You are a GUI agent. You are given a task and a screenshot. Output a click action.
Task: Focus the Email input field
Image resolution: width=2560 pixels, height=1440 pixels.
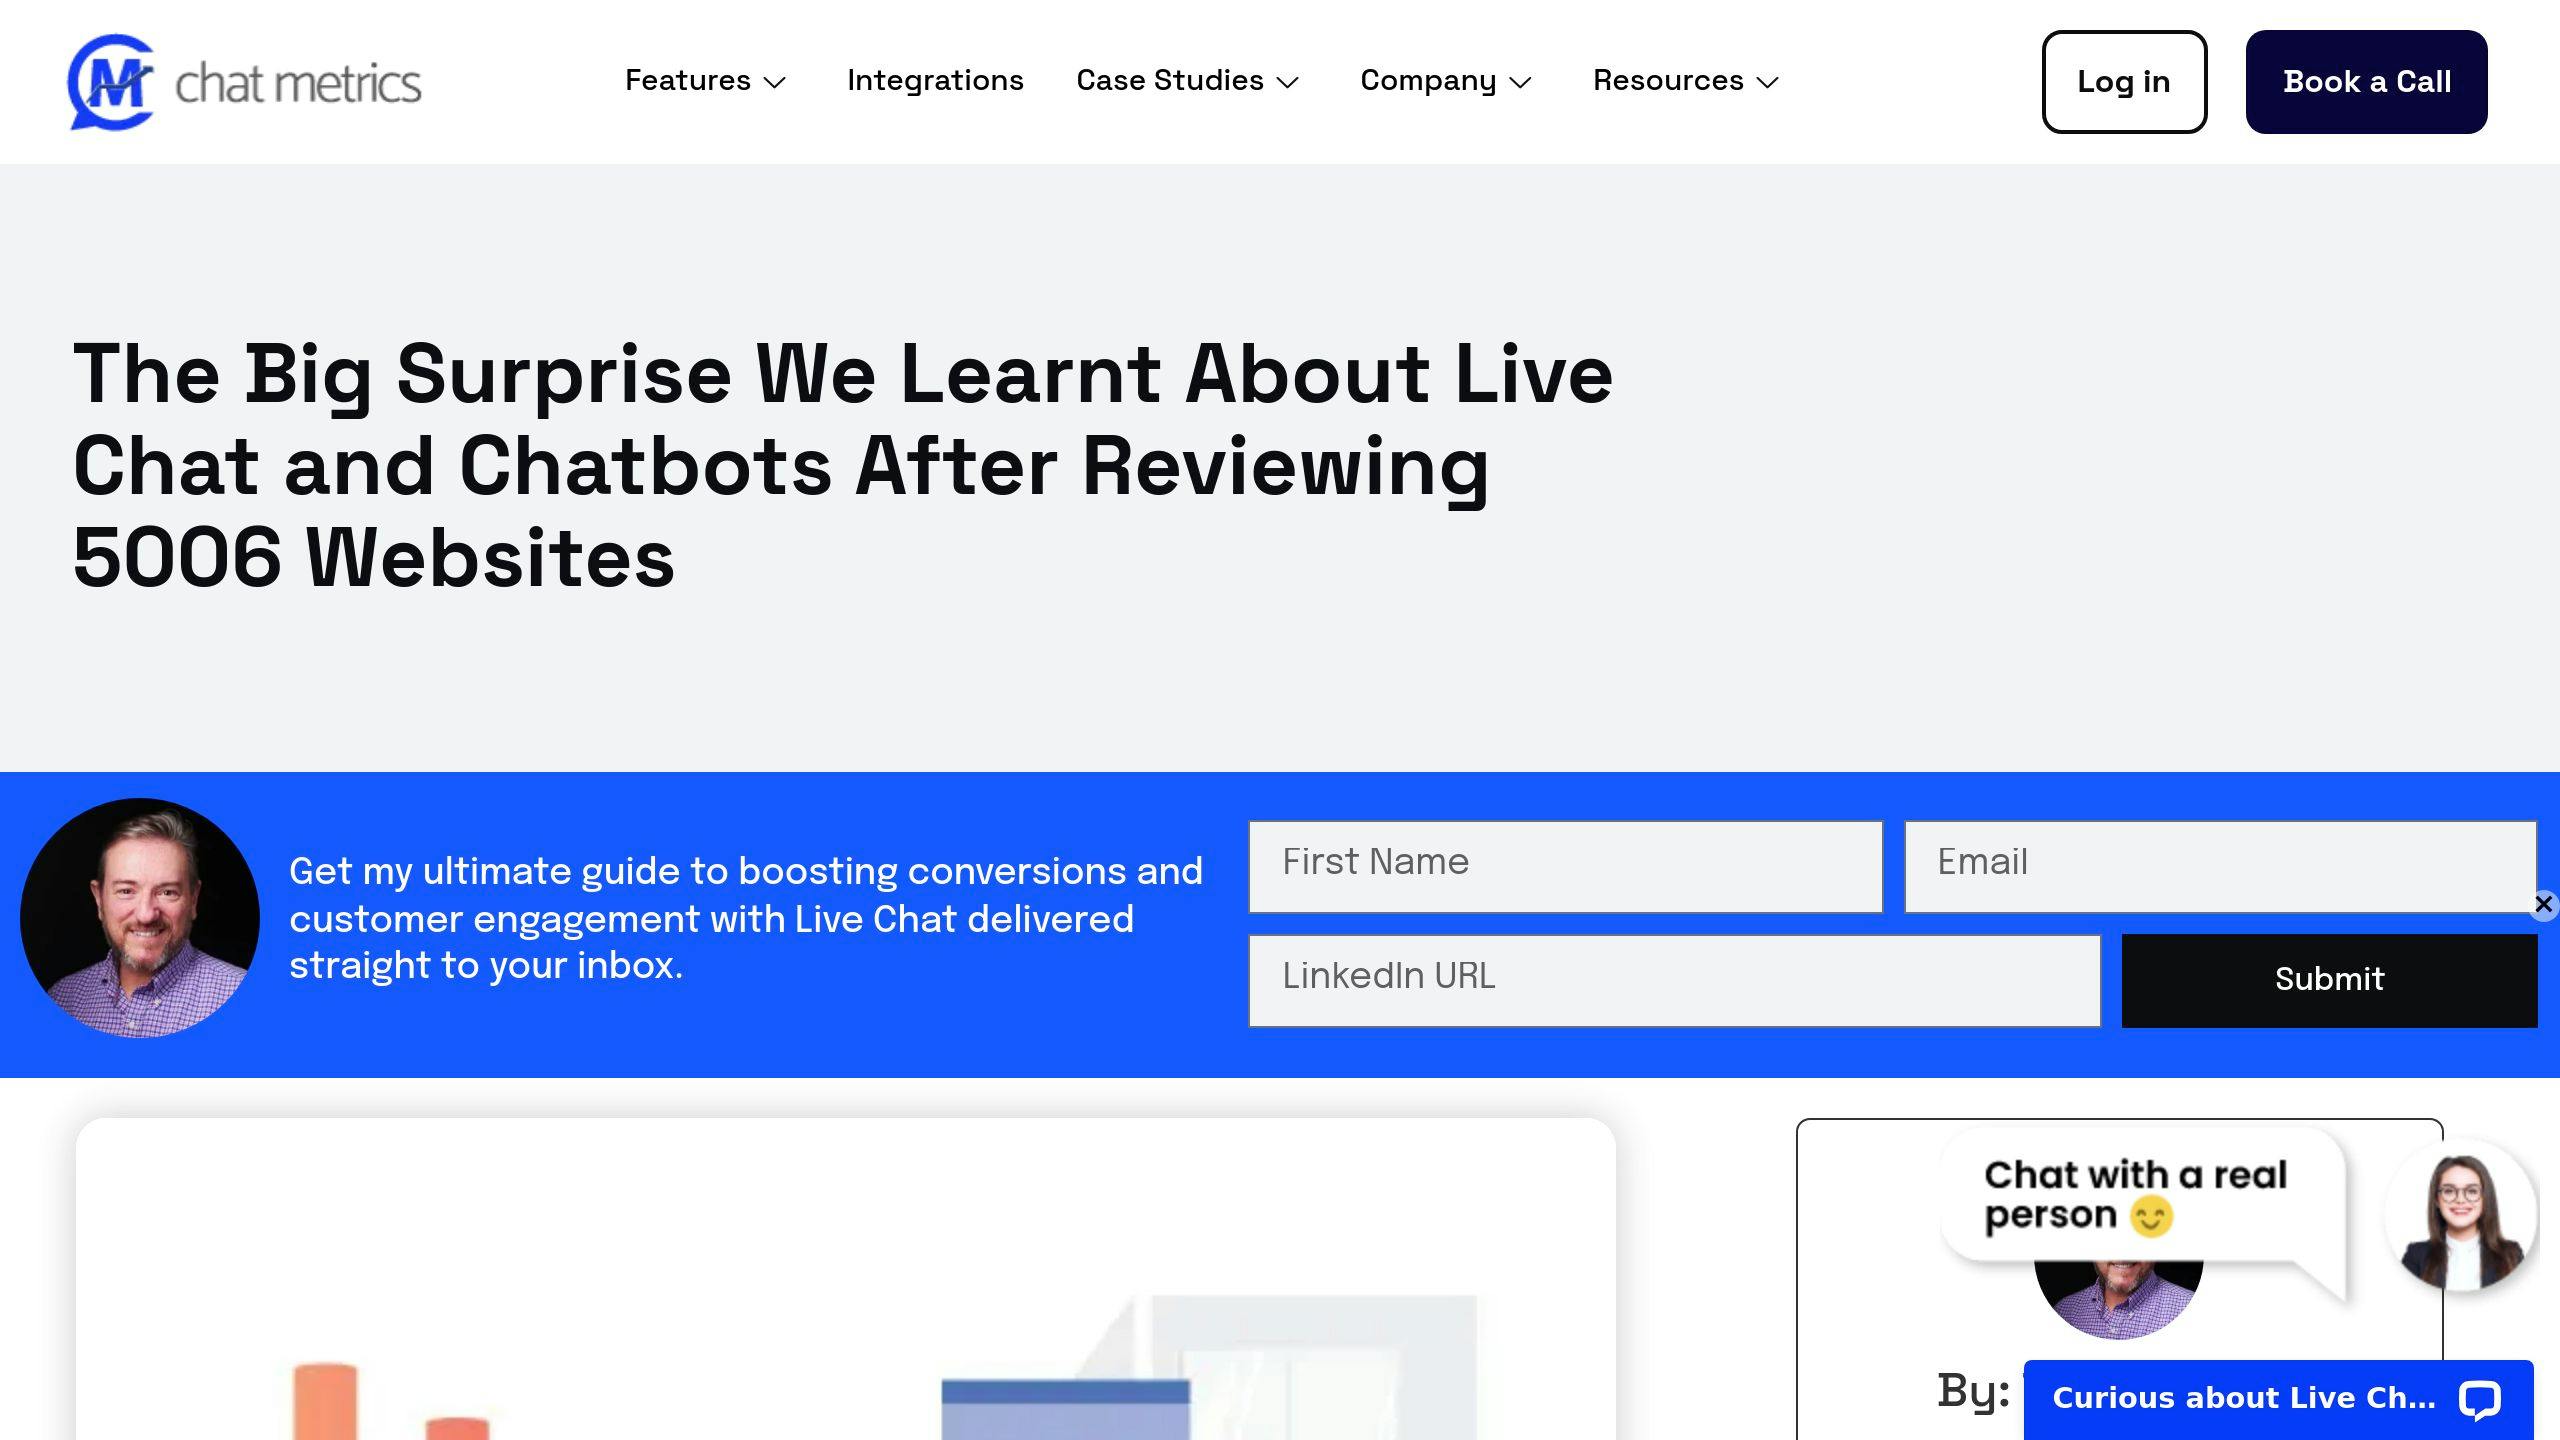point(2220,866)
